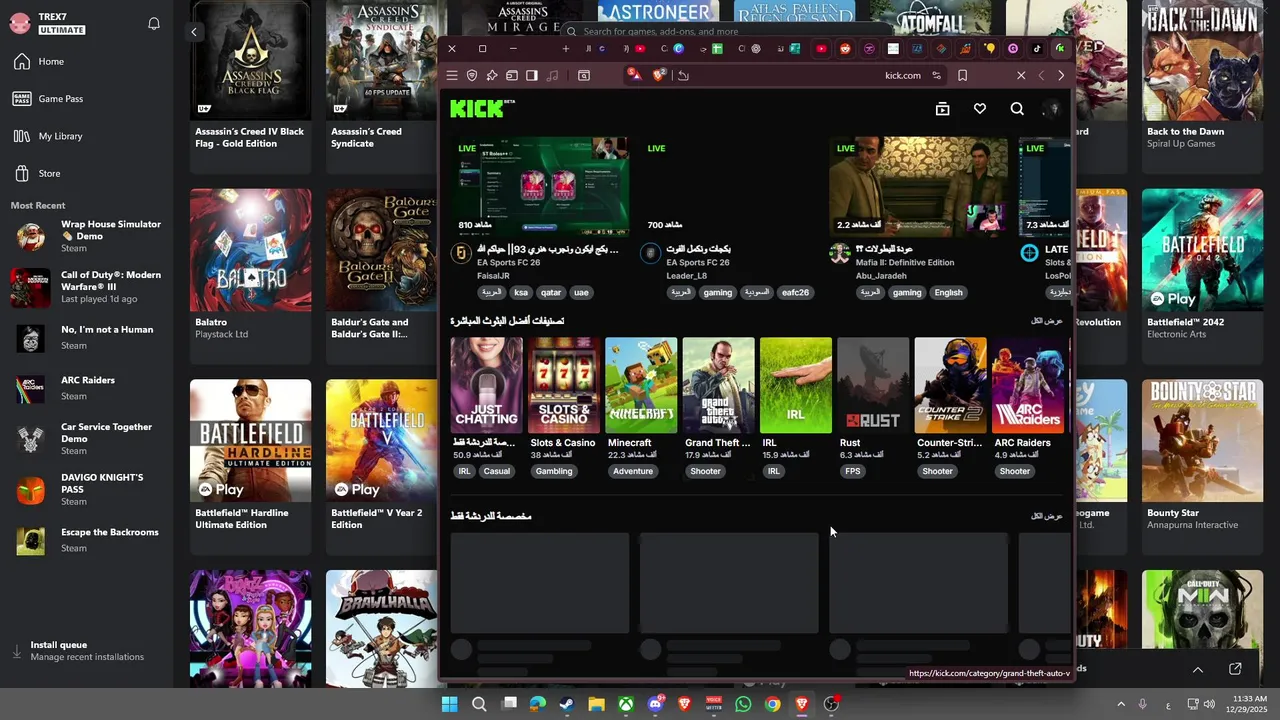Click the ksa tag chip
Image resolution: width=1280 pixels, height=720 pixels.
[521, 292]
